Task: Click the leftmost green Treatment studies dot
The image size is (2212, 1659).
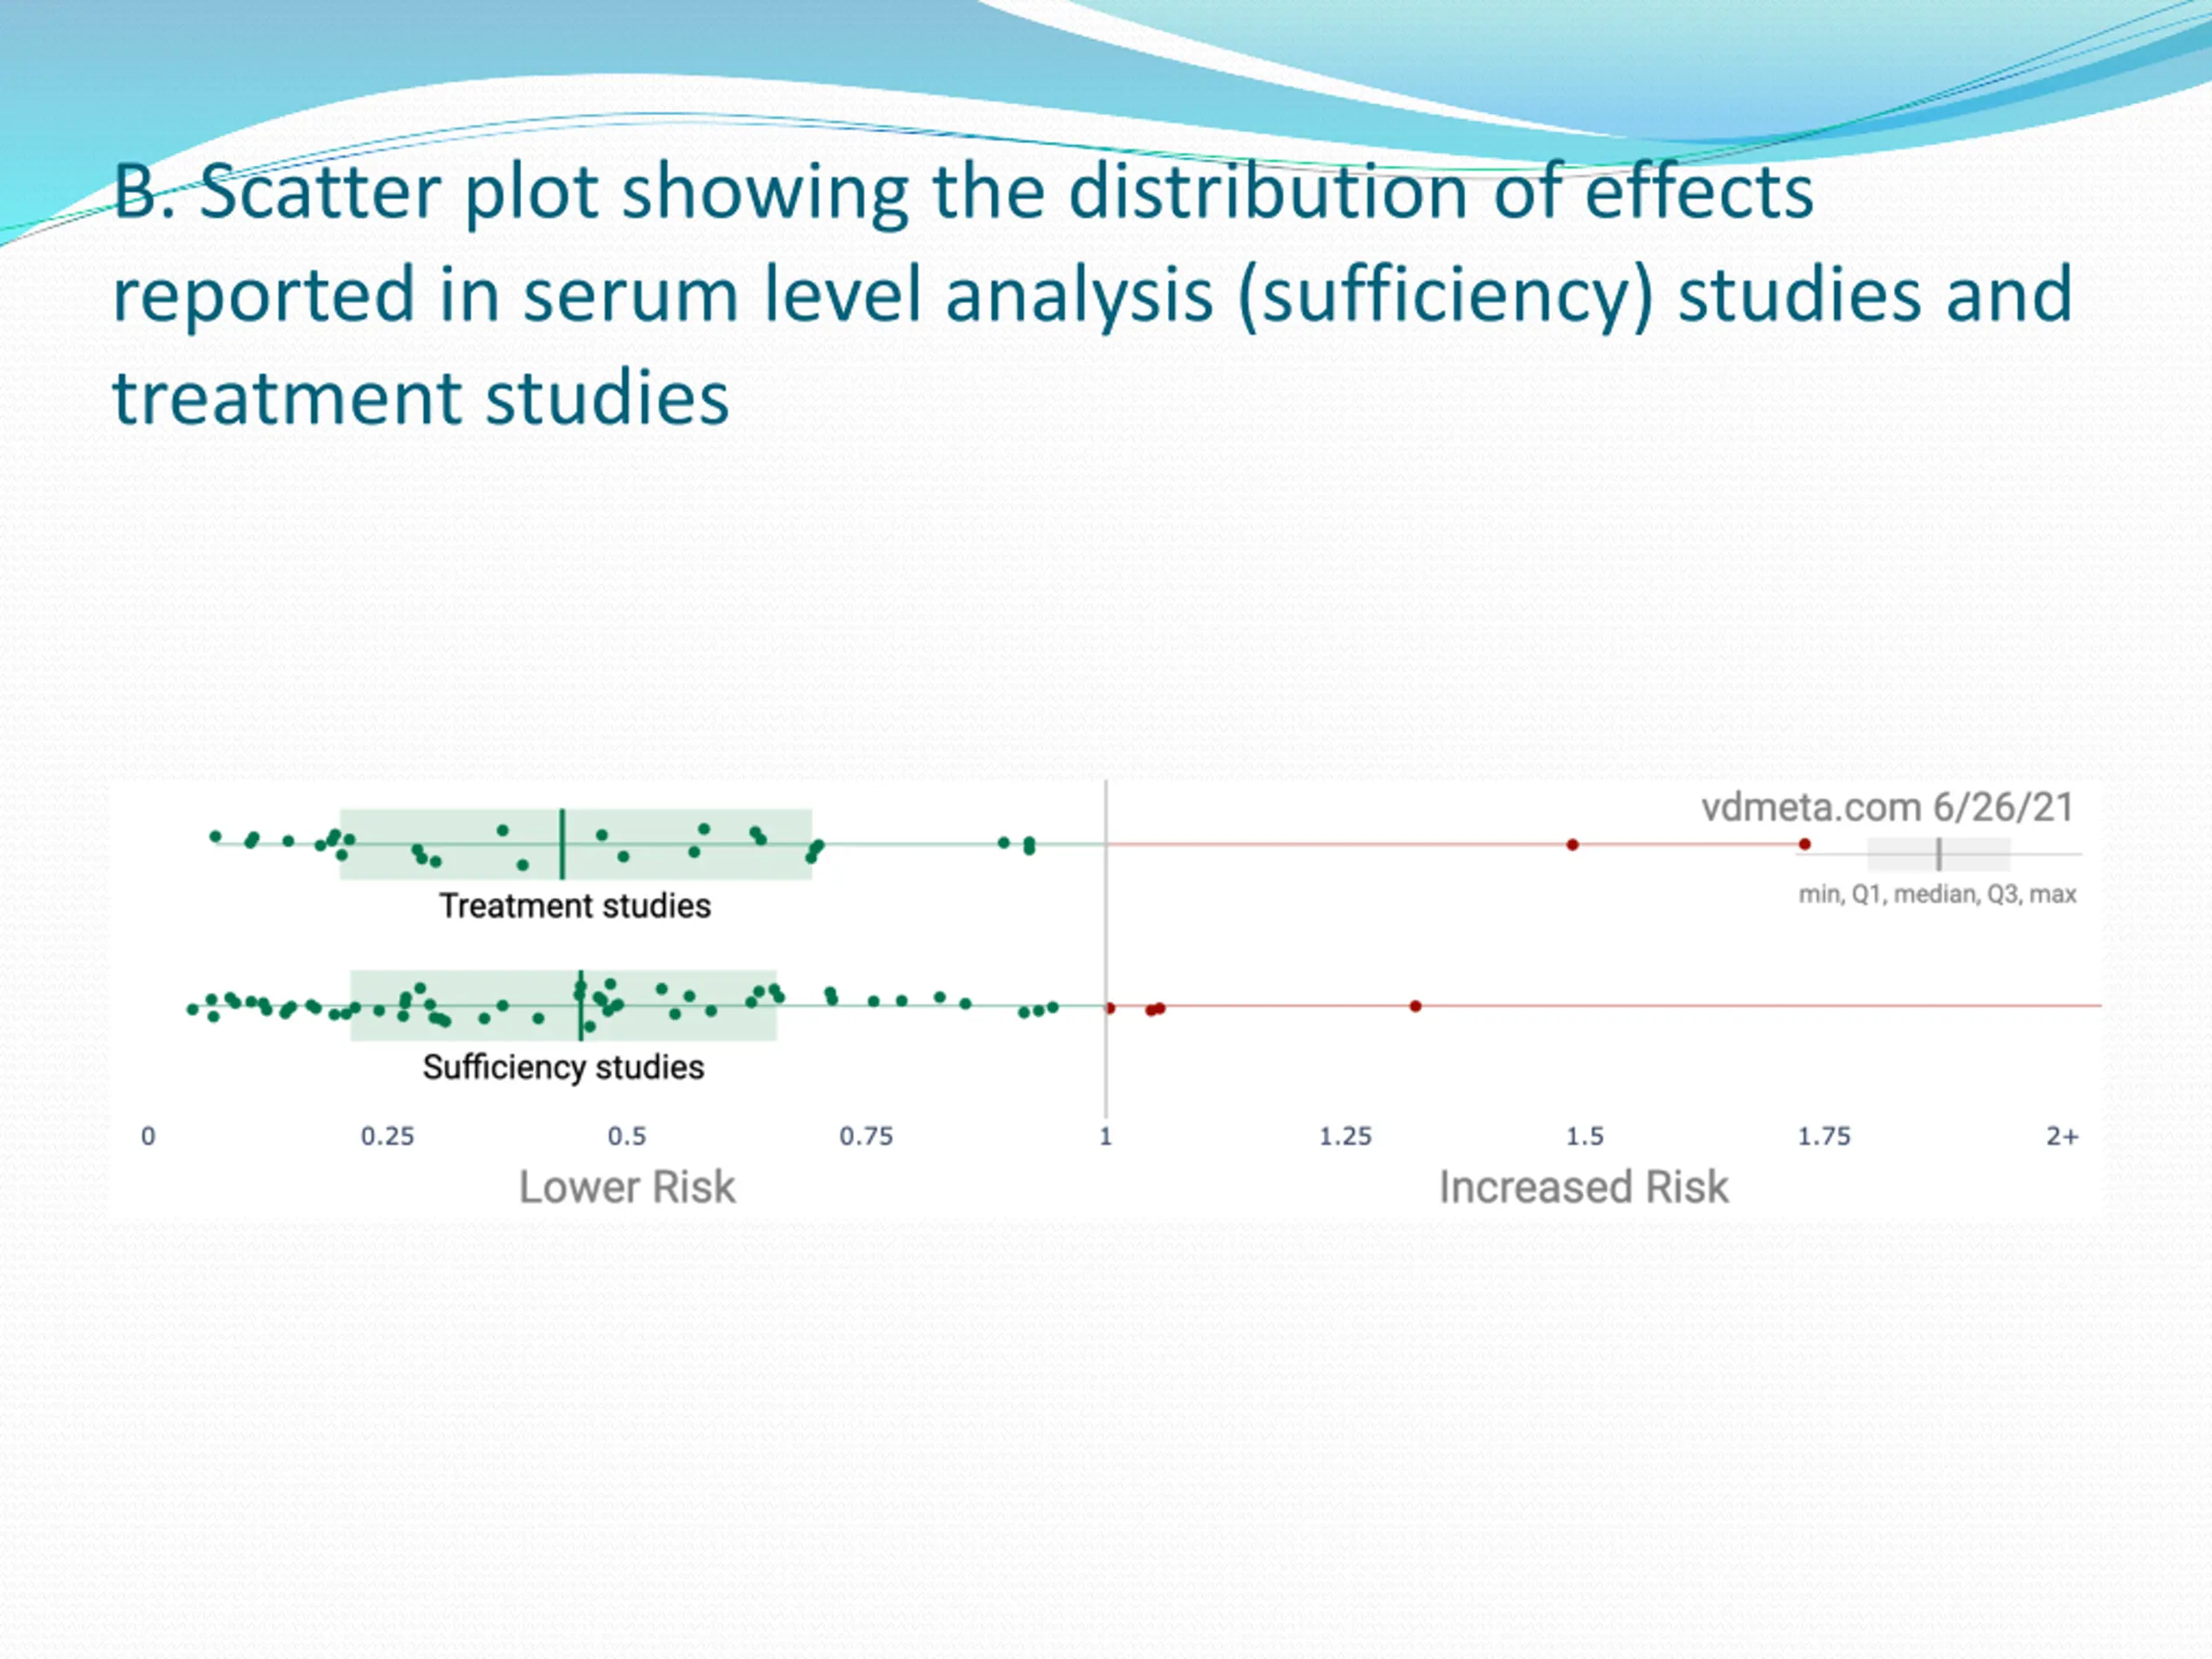Action: (215, 836)
